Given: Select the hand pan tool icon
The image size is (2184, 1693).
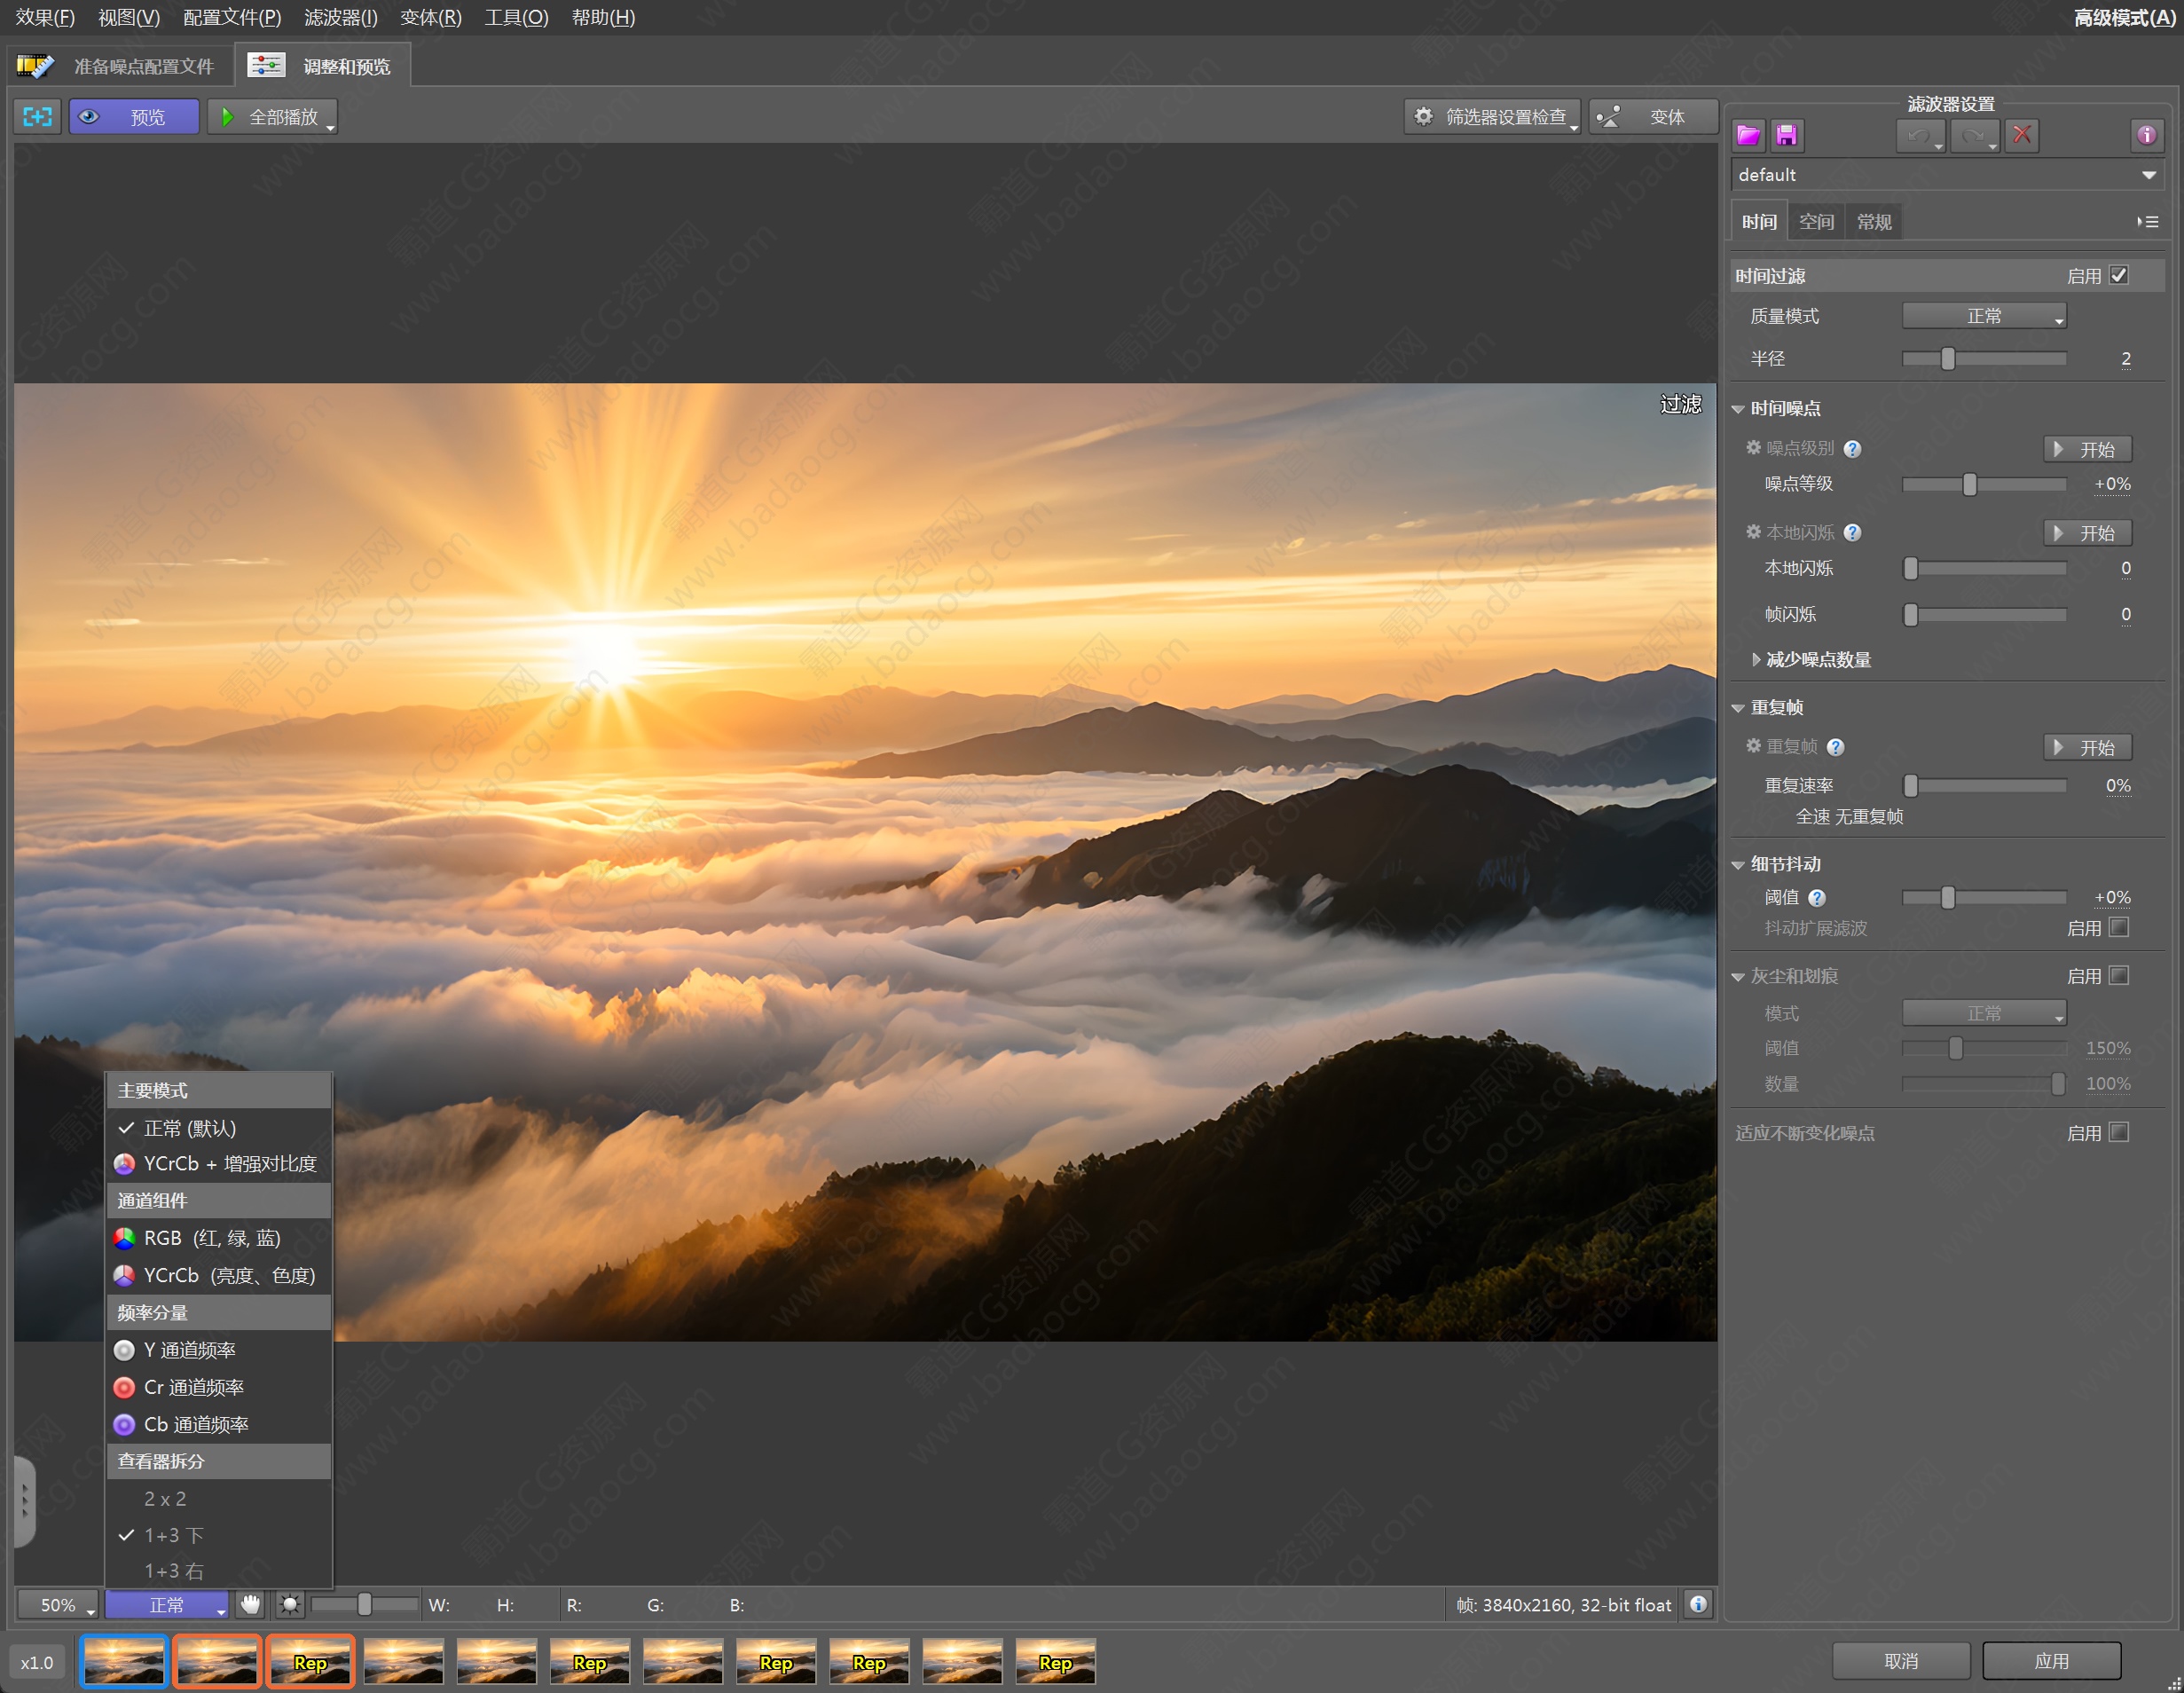Looking at the screenshot, I should (x=250, y=1605).
